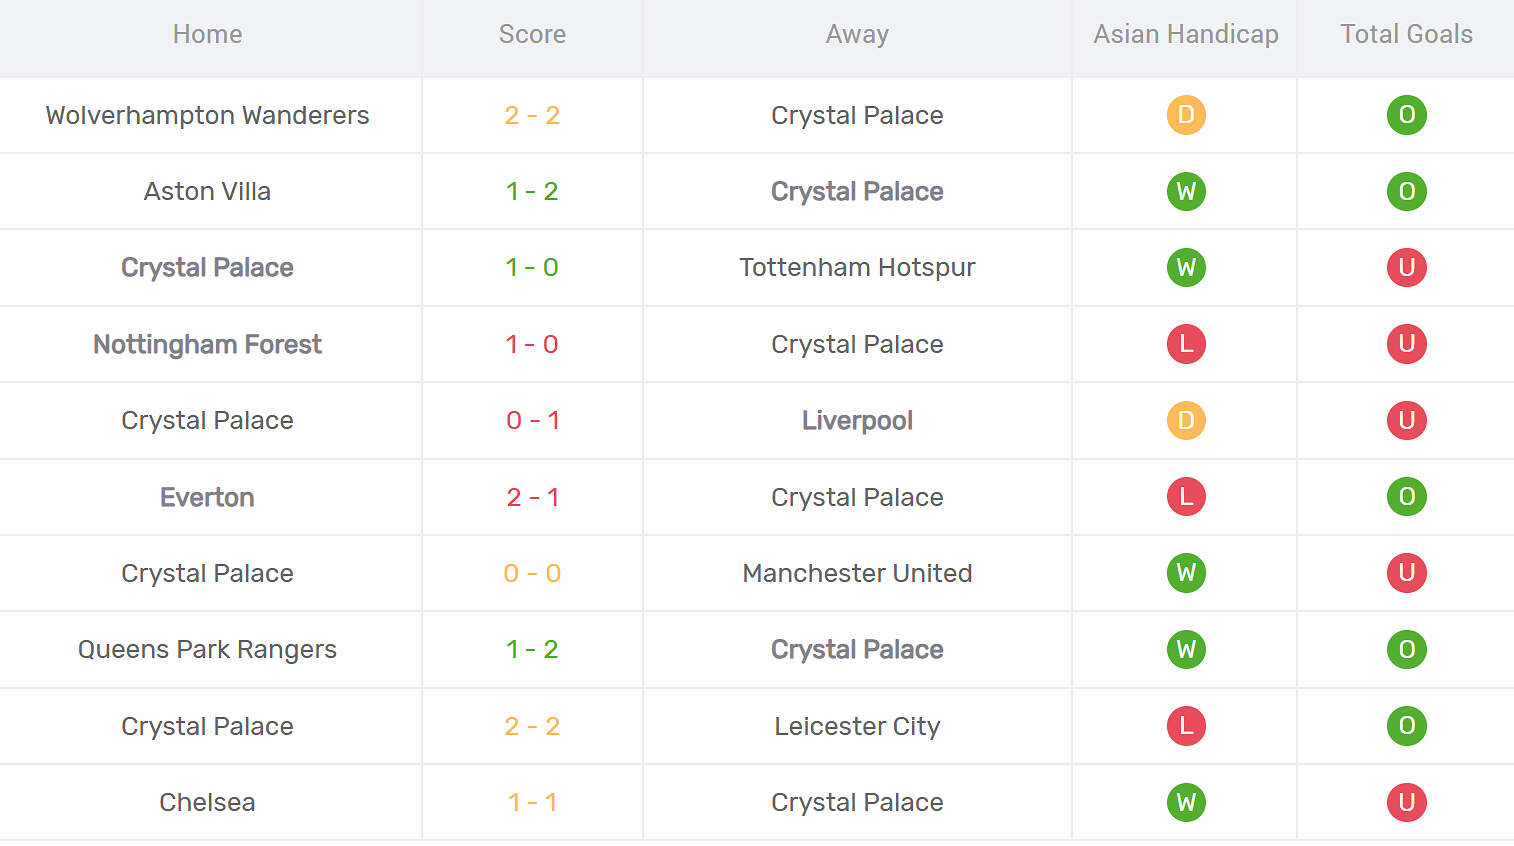Click the Score column header
The image size is (1514, 846).
tap(532, 34)
